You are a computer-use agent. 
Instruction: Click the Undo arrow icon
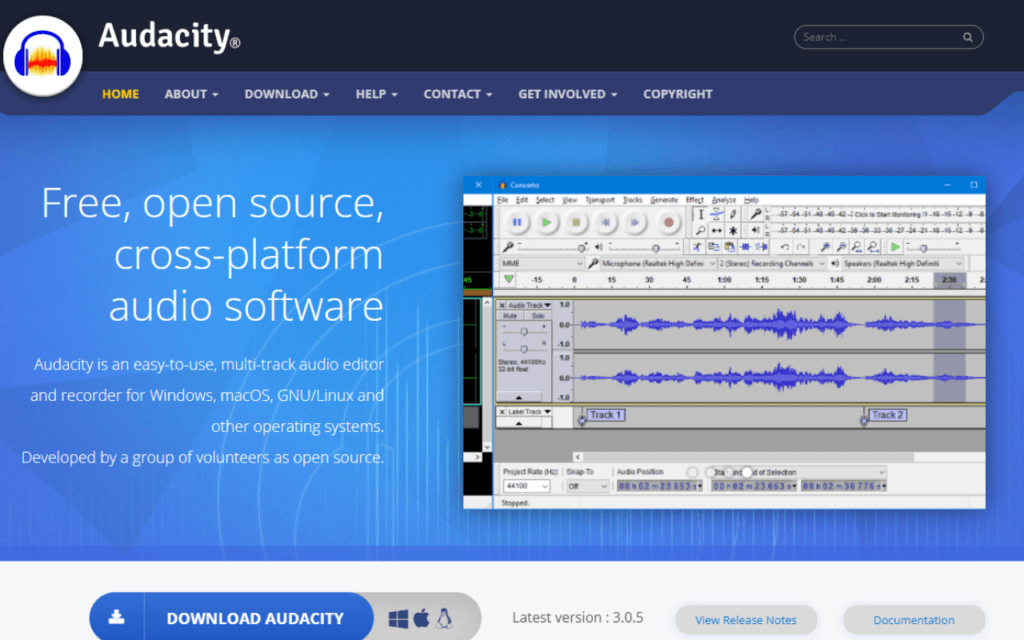point(784,247)
